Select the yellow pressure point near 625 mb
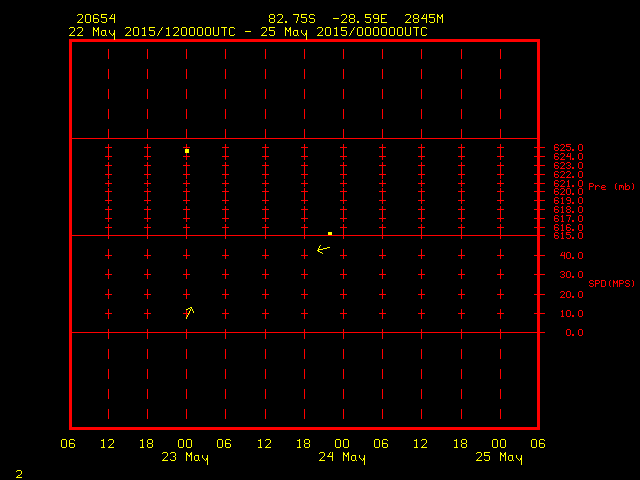Screen dimensions: 640x480 187,151
